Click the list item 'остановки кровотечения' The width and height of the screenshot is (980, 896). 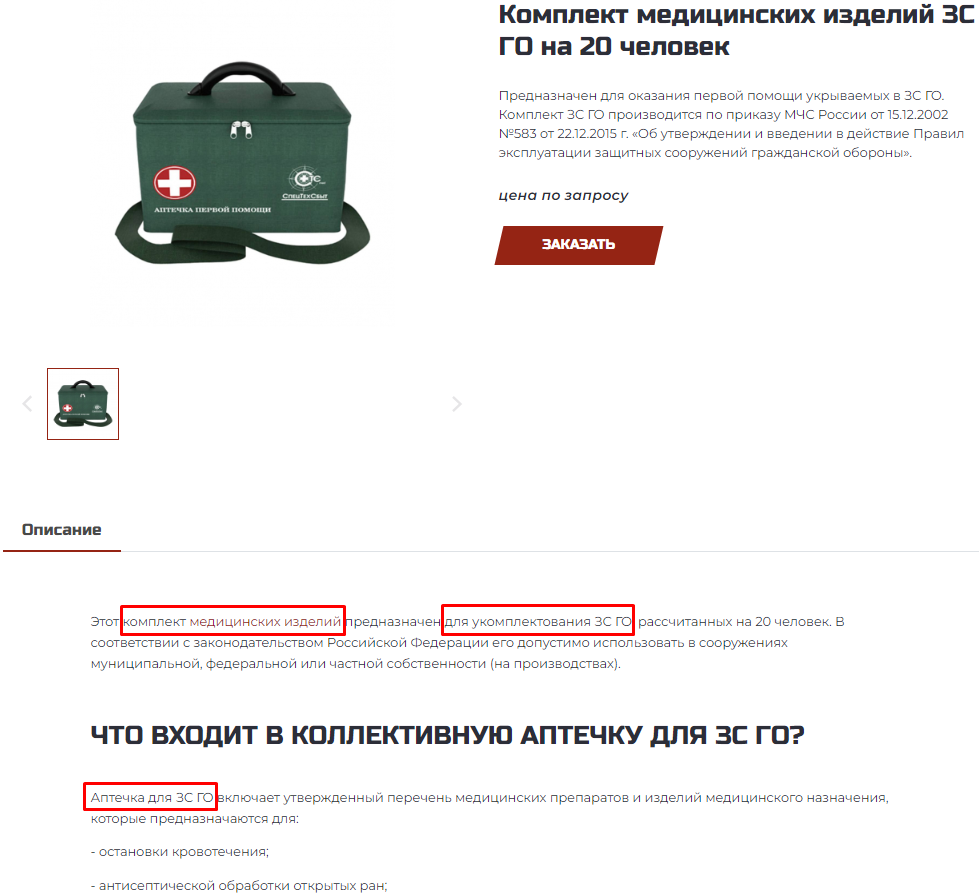click(x=180, y=852)
